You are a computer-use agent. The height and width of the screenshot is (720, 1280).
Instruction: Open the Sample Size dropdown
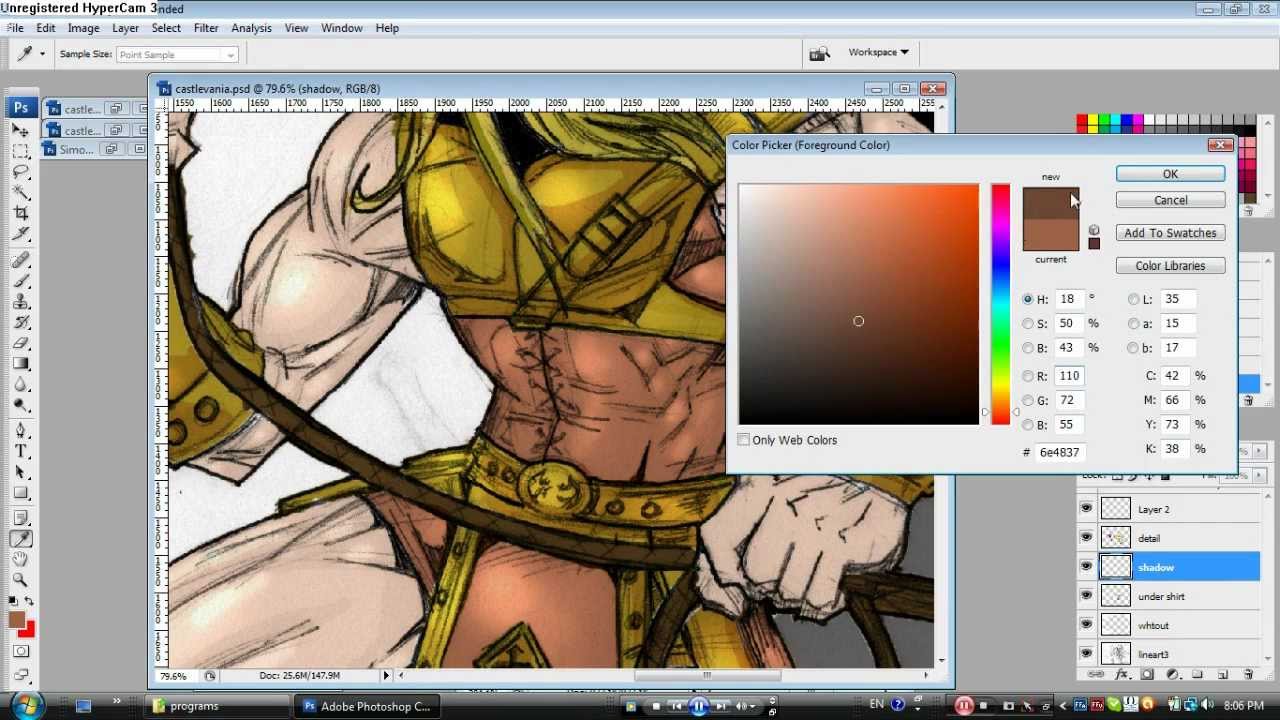coord(177,55)
